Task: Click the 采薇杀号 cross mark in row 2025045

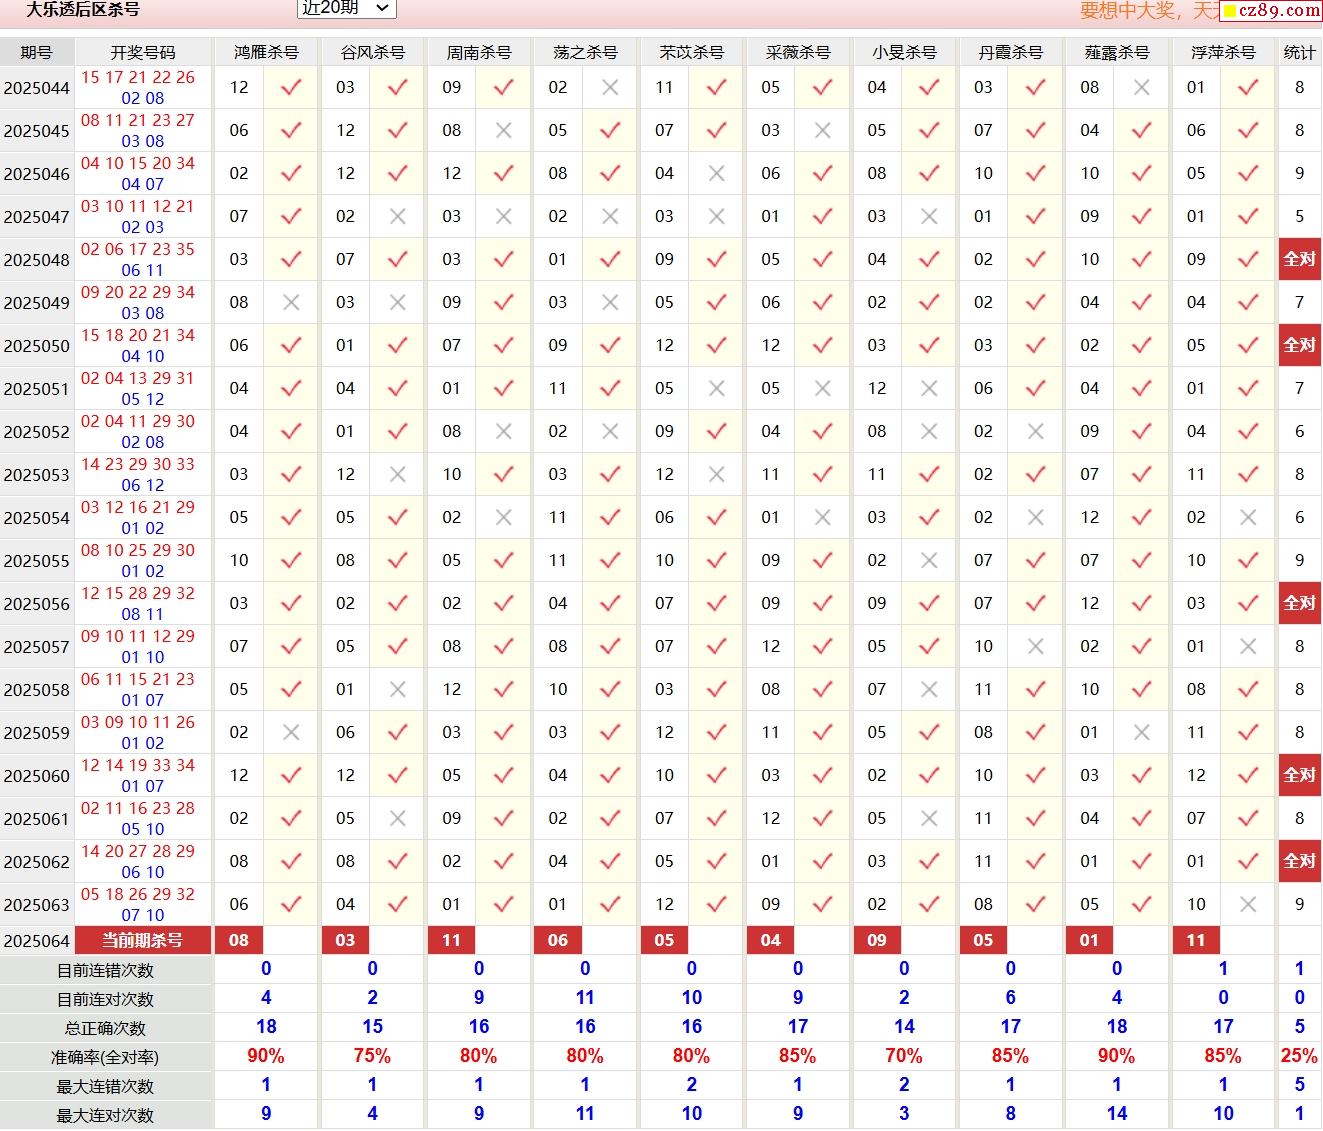Action: (x=823, y=131)
